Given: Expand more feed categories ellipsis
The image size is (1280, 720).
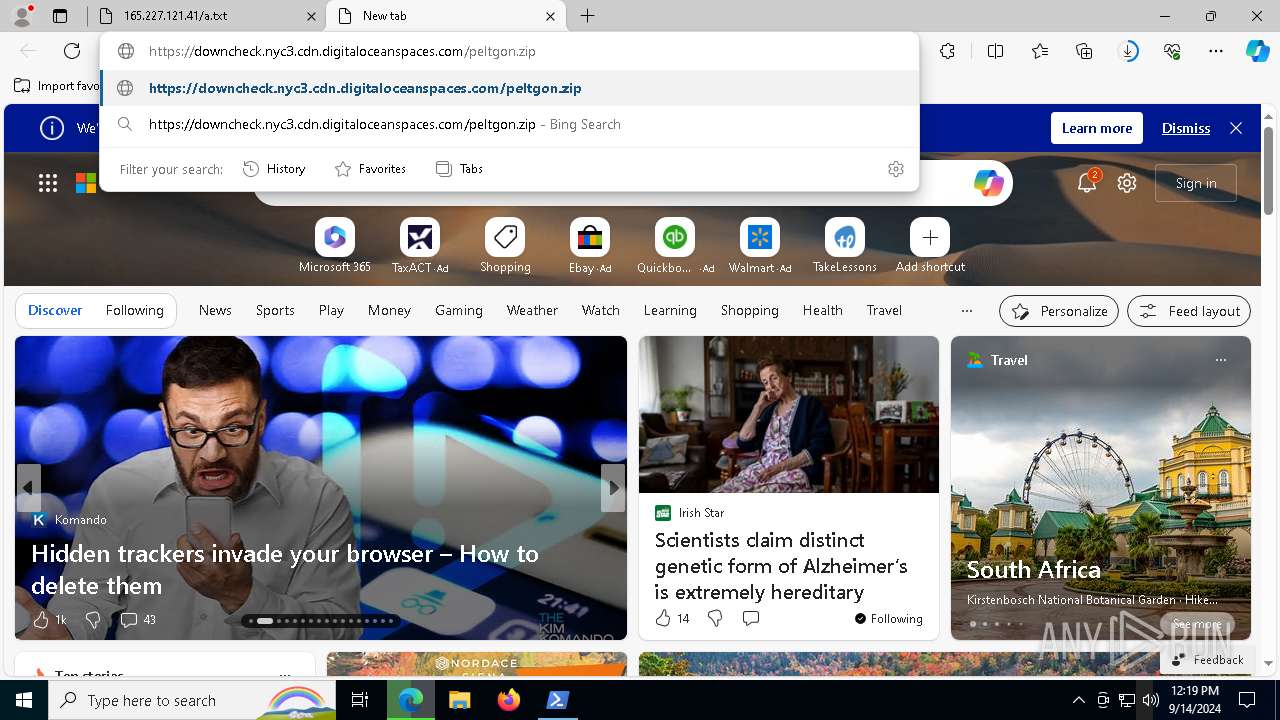Looking at the screenshot, I should point(966,311).
